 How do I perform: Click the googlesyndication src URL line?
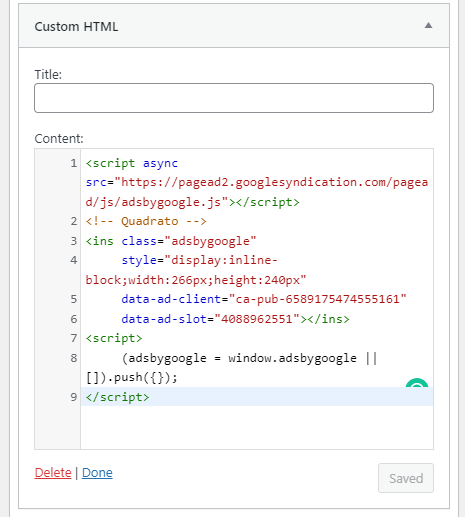[x=257, y=183]
